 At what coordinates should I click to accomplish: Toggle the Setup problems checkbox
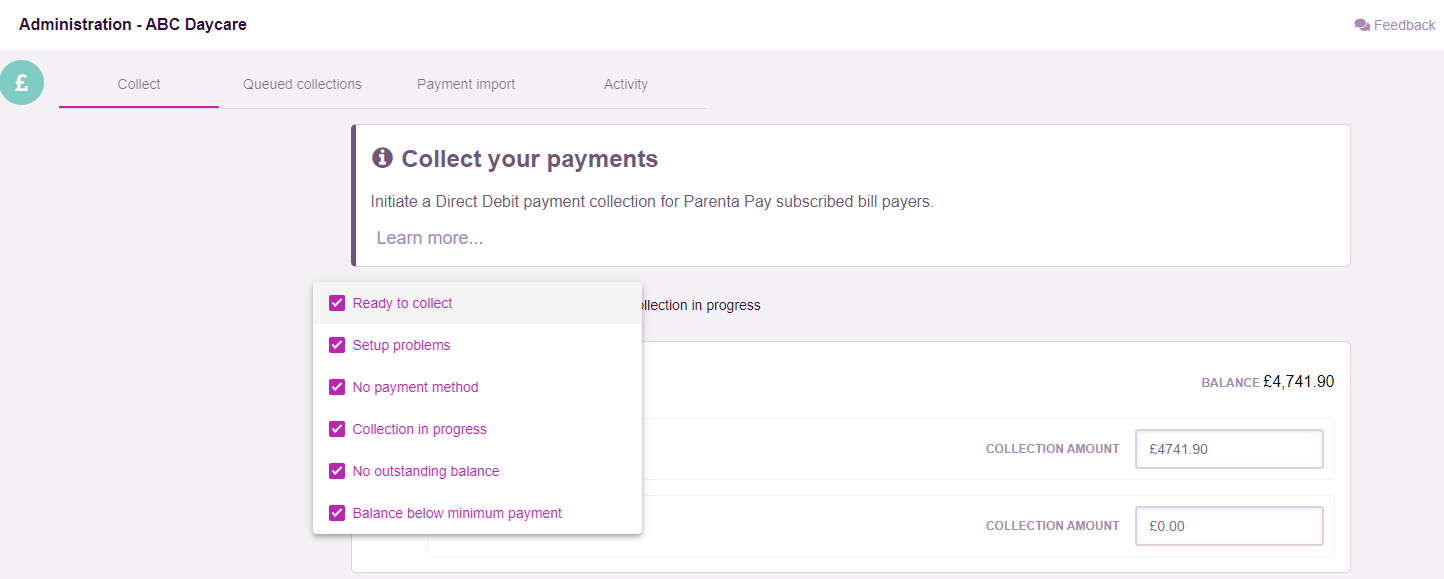(x=337, y=345)
